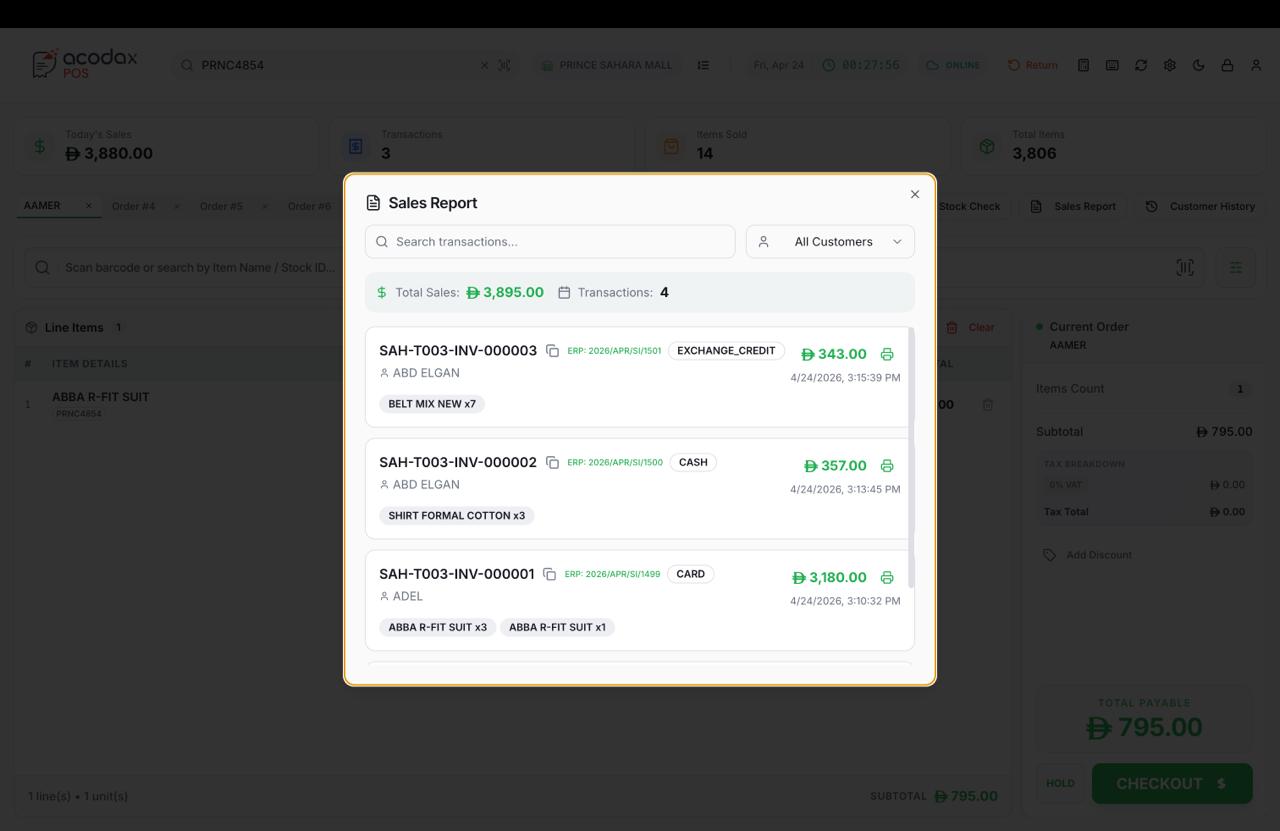
Task: Click the Stock Check button
Action: tap(969, 206)
